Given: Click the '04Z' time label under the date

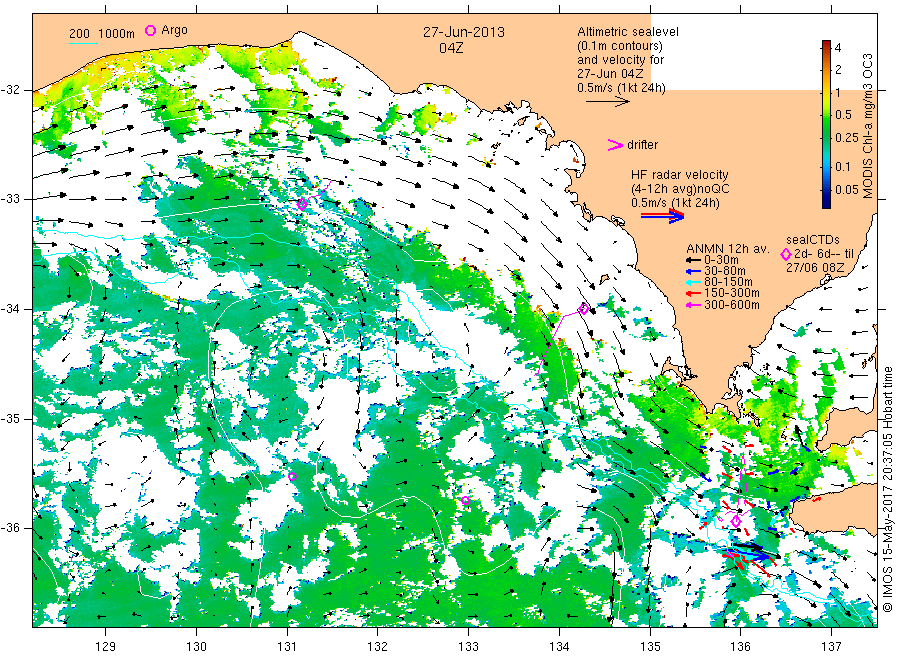Looking at the screenshot, I should pyautogui.click(x=451, y=48).
